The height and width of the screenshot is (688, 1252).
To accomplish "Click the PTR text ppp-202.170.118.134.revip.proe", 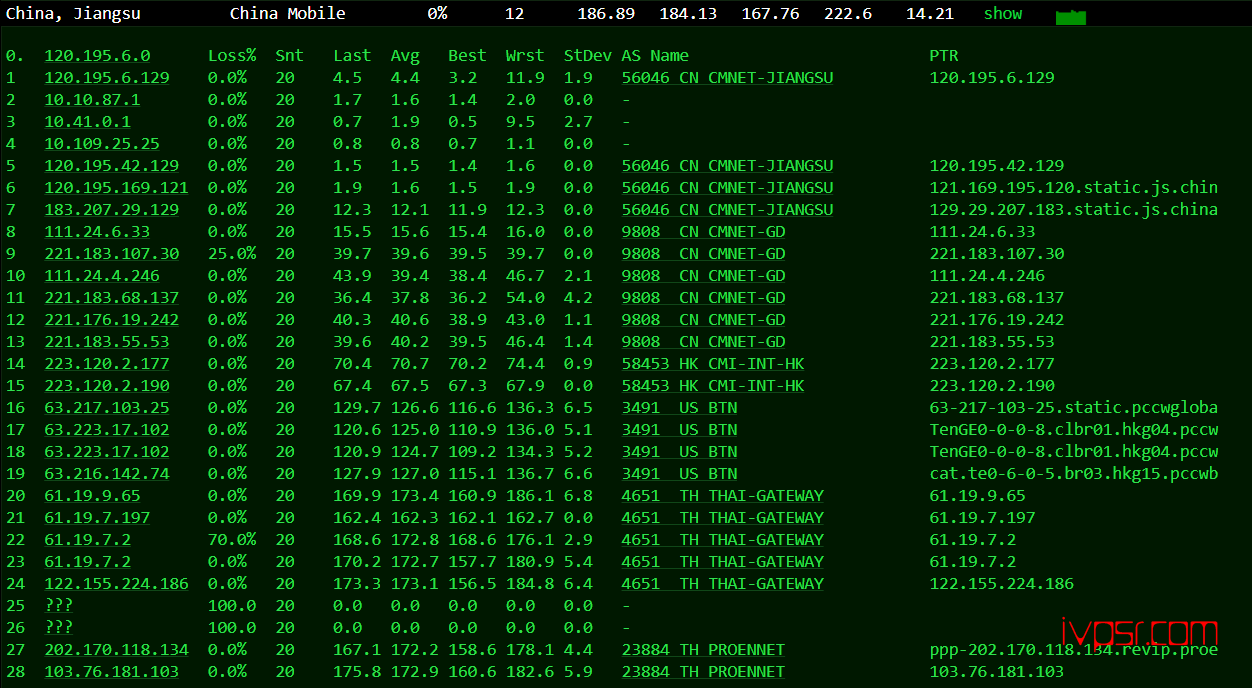I will pyautogui.click(x=1074, y=650).
